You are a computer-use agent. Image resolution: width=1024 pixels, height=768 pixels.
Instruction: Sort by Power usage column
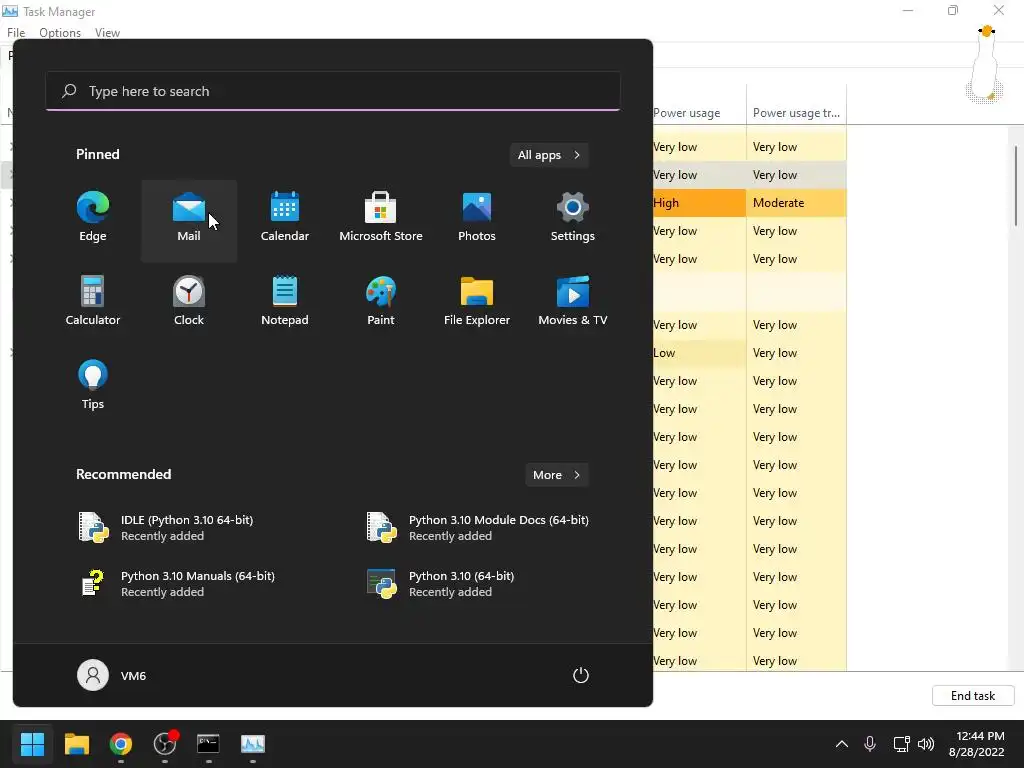pyautogui.click(x=699, y=104)
